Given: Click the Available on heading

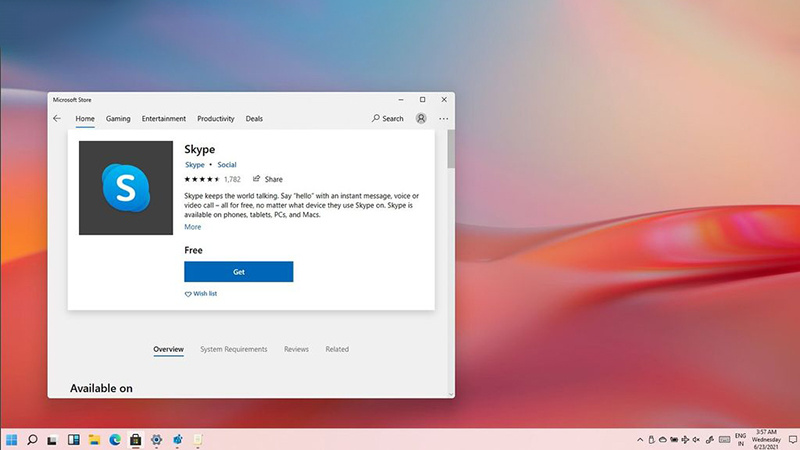Looking at the screenshot, I should click(x=101, y=388).
